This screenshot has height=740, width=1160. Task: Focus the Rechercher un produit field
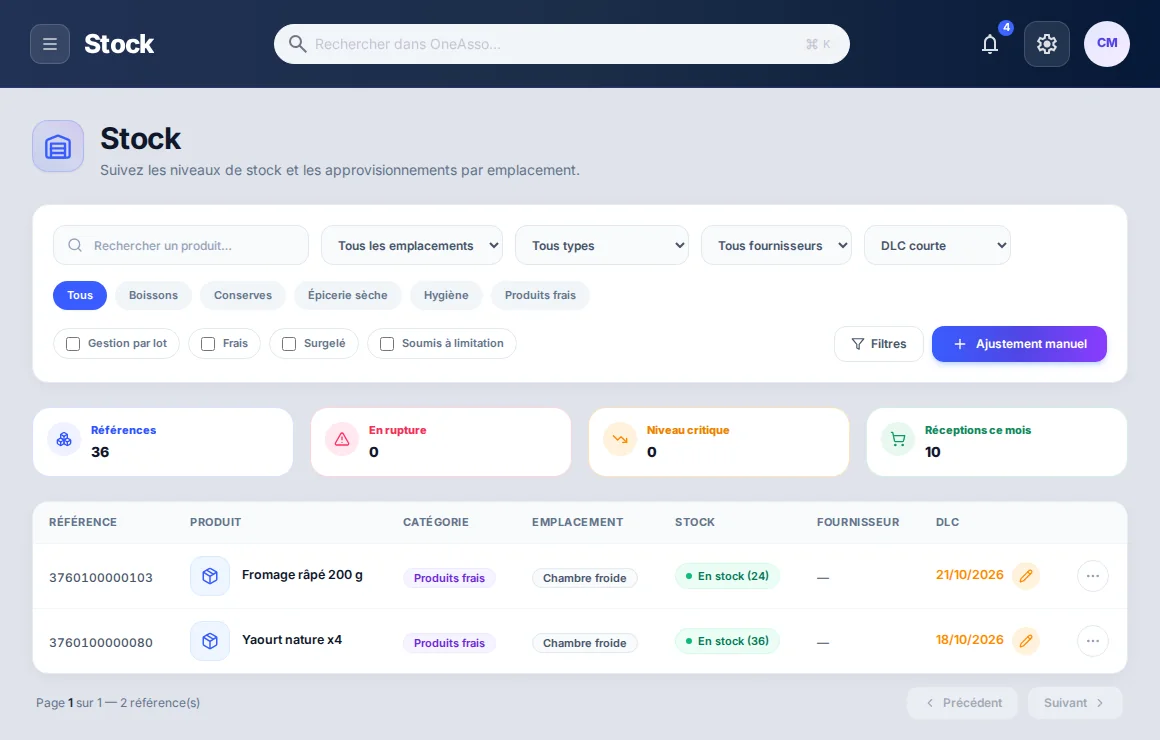point(181,245)
